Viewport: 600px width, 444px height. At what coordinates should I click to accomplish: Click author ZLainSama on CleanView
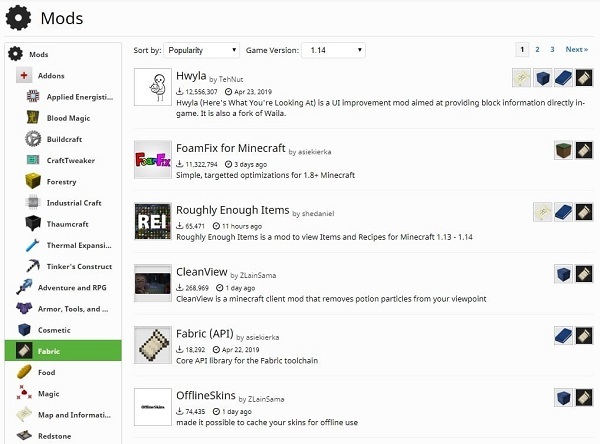pos(258,276)
